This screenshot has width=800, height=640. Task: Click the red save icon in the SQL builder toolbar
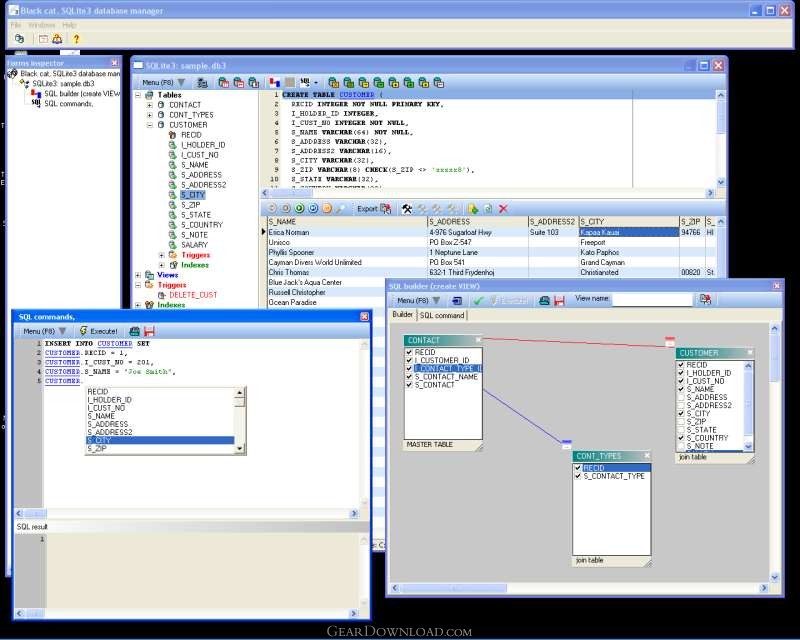pos(559,300)
